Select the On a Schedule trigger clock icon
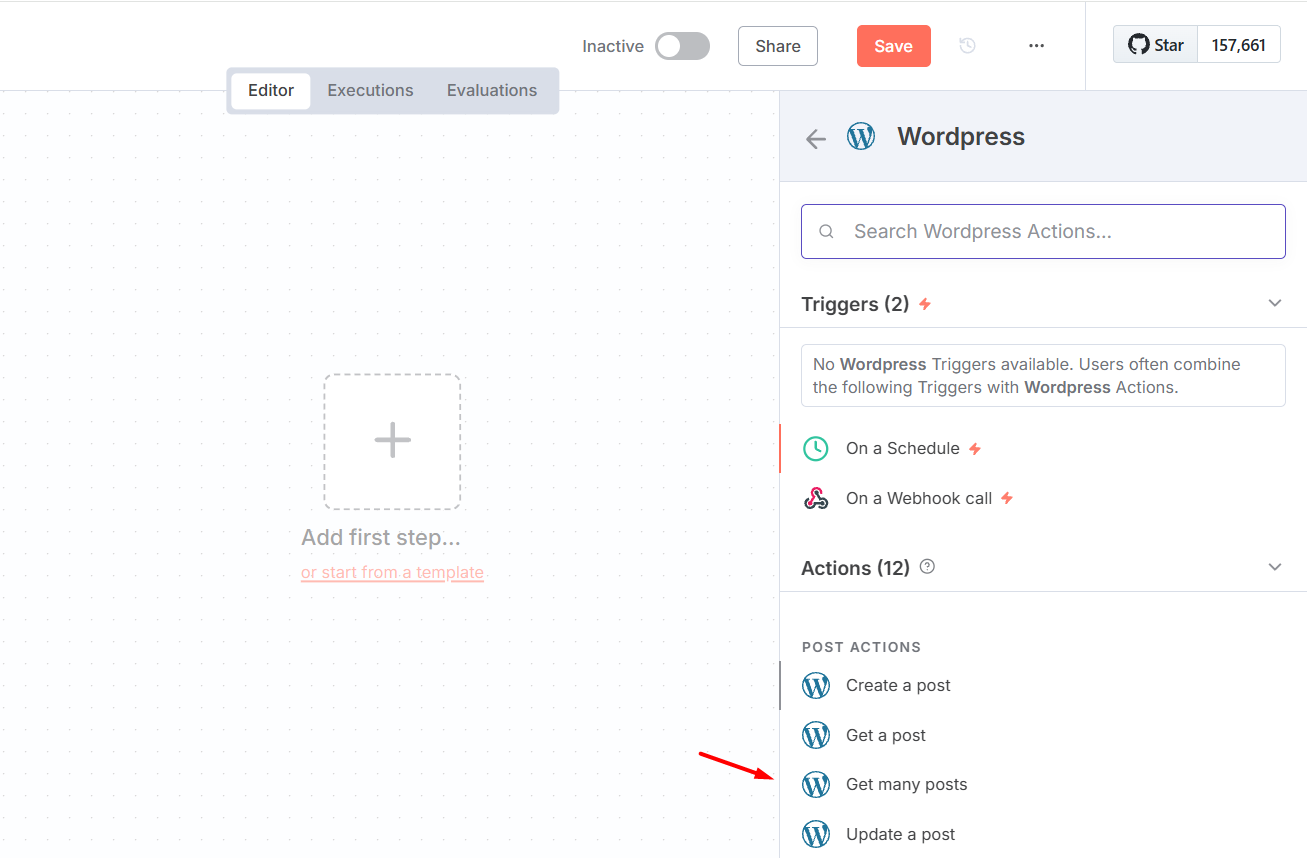This screenshot has height=858, width=1307. coord(816,448)
